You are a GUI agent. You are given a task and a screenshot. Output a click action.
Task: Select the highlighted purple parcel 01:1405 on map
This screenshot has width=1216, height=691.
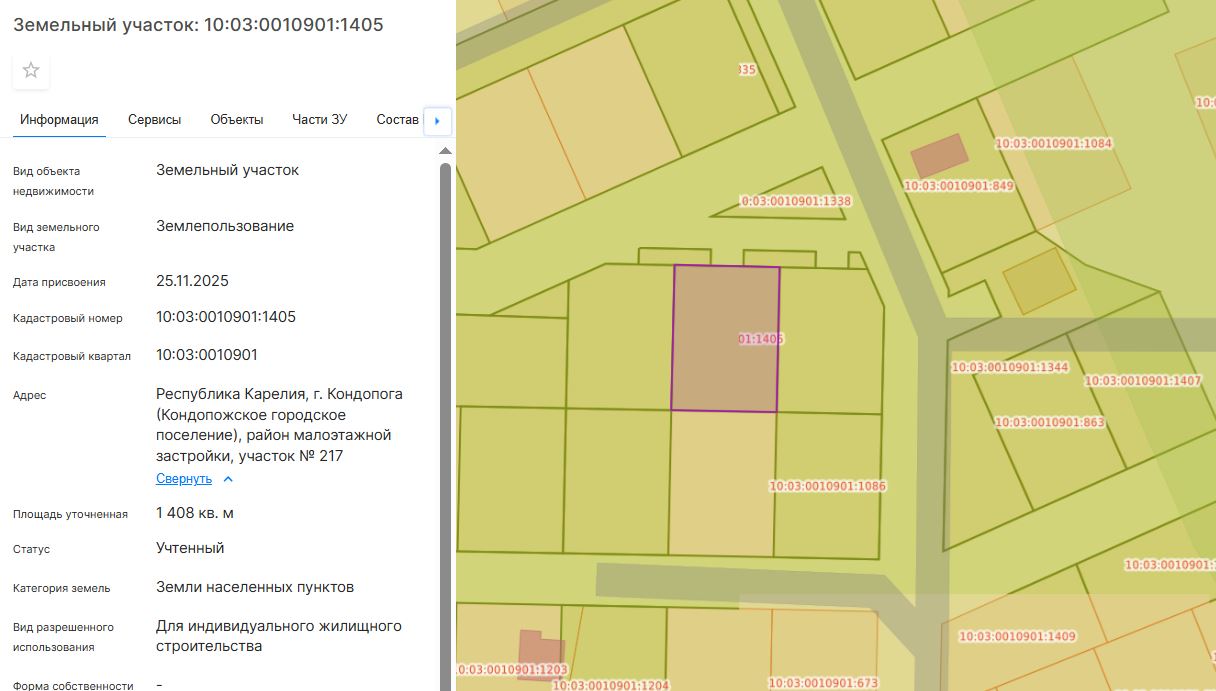tap(725, 338)
